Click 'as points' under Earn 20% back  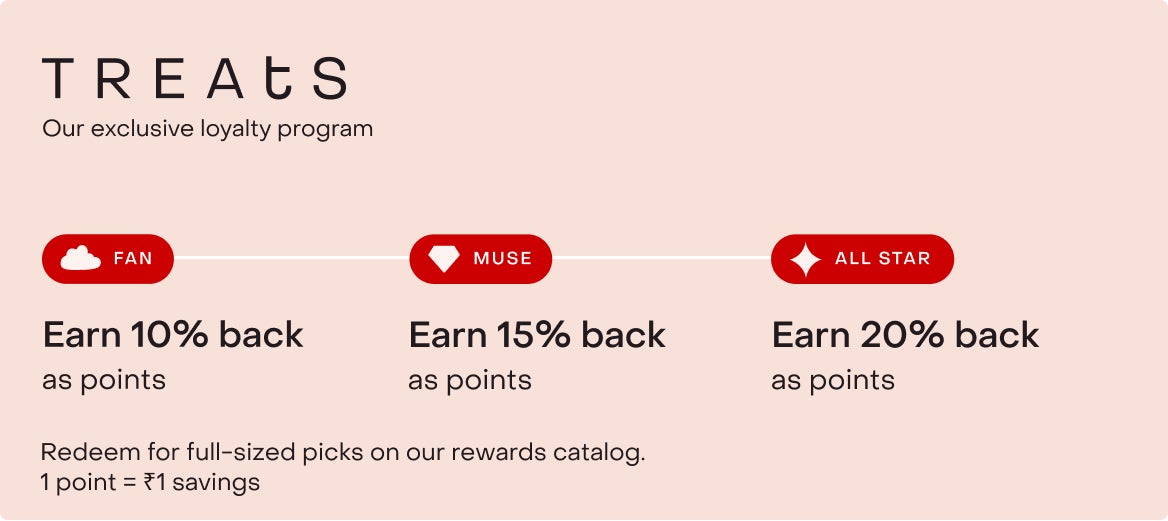point(833,380)
